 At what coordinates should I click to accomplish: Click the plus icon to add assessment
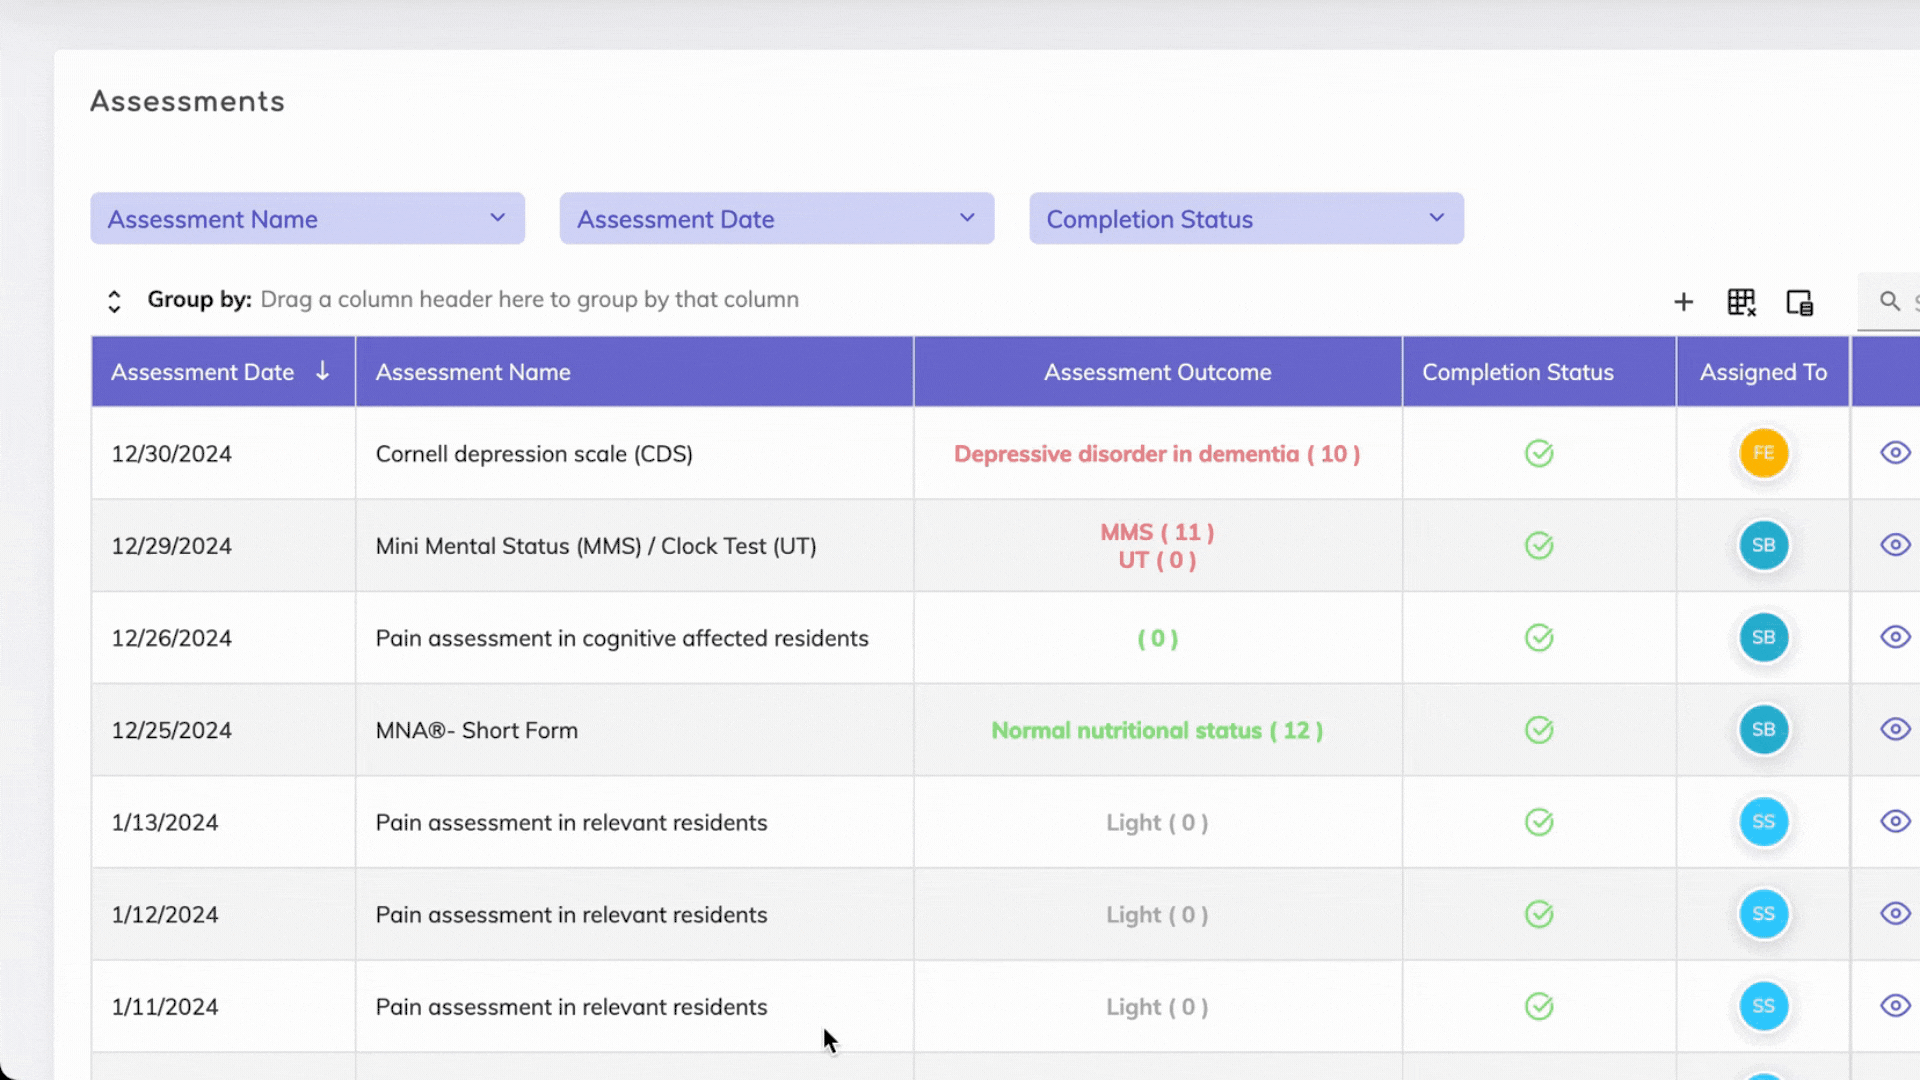(x=1683, y=302)
